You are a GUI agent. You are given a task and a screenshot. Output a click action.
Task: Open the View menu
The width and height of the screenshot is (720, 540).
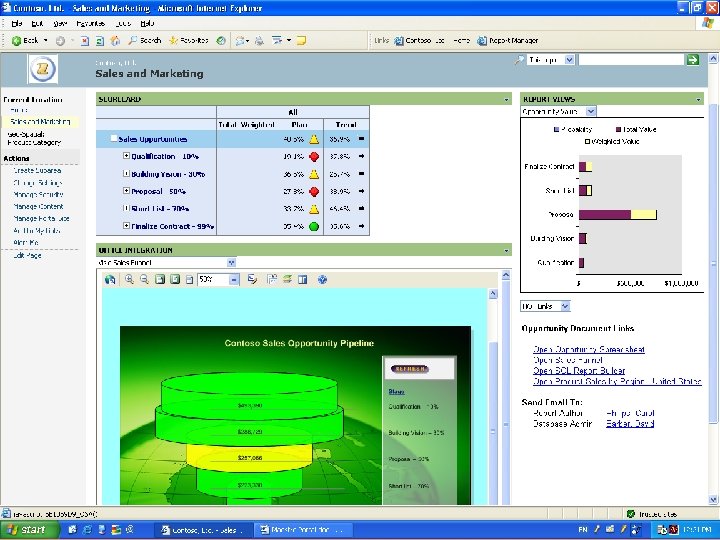(60, 23)
